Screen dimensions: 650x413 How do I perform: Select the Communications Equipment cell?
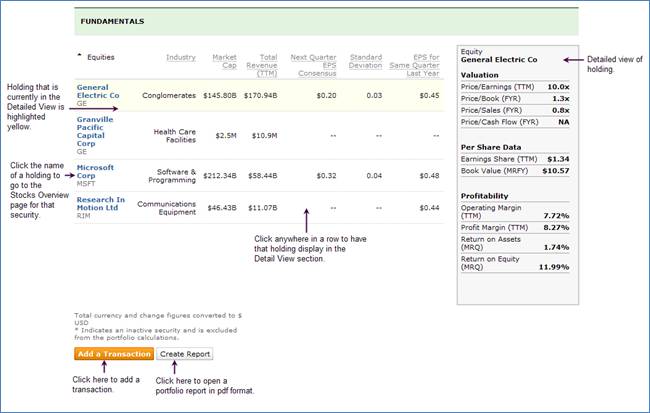tap(167, 208)
